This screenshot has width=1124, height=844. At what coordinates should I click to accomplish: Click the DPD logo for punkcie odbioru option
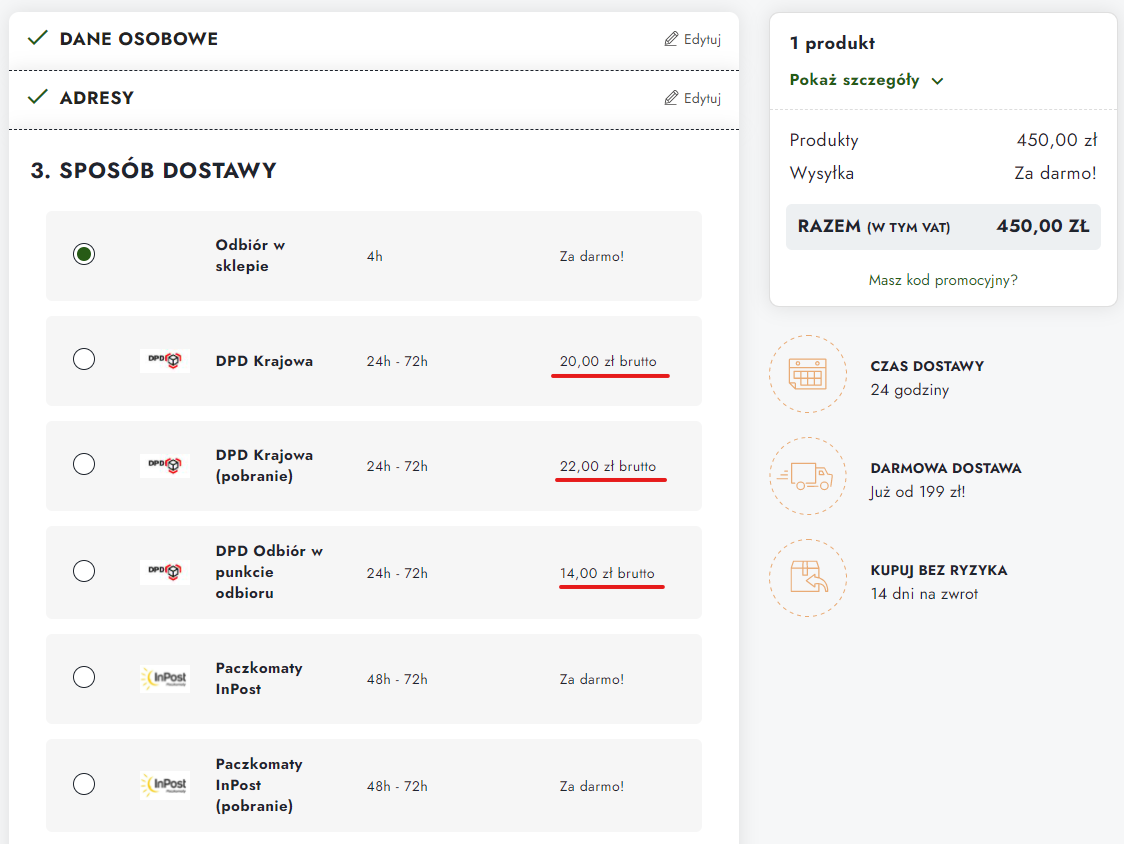(x=164, y=572)
